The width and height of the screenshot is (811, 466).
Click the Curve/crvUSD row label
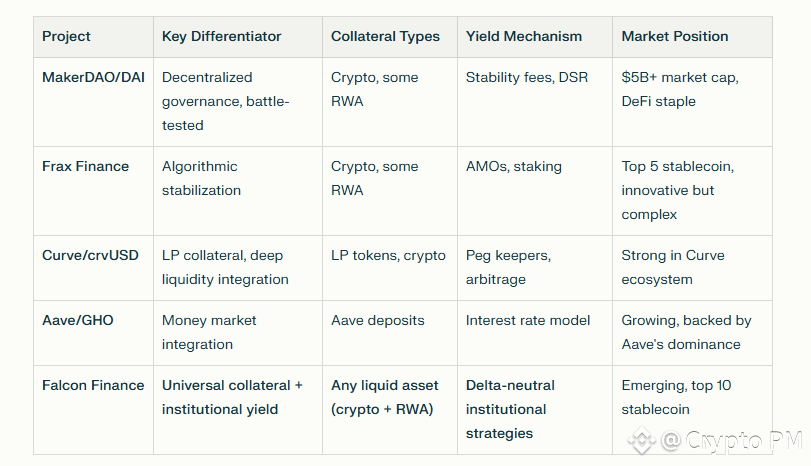[92, 255]
